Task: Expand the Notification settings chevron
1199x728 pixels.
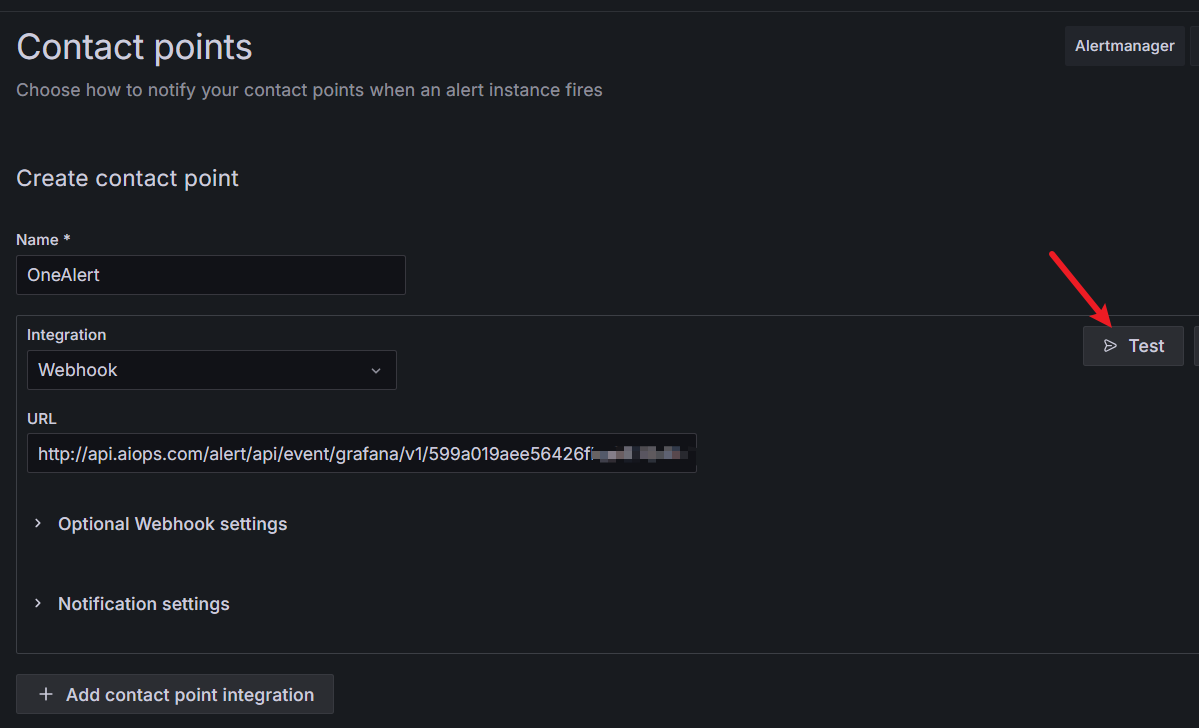Action: (x=38, y=604)
